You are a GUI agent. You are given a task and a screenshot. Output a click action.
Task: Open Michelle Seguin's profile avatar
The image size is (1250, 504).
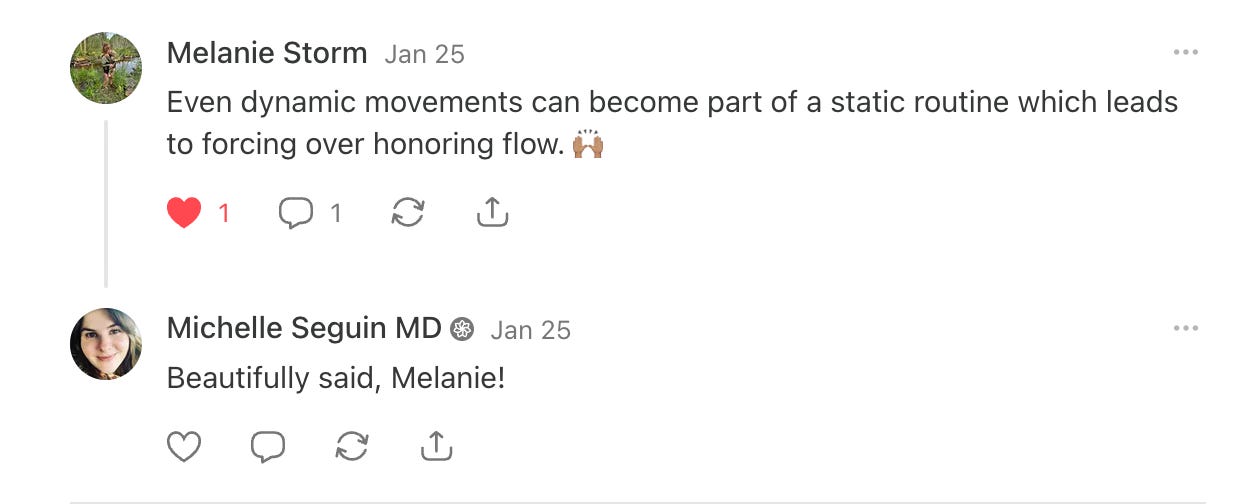tap(106, 344)
